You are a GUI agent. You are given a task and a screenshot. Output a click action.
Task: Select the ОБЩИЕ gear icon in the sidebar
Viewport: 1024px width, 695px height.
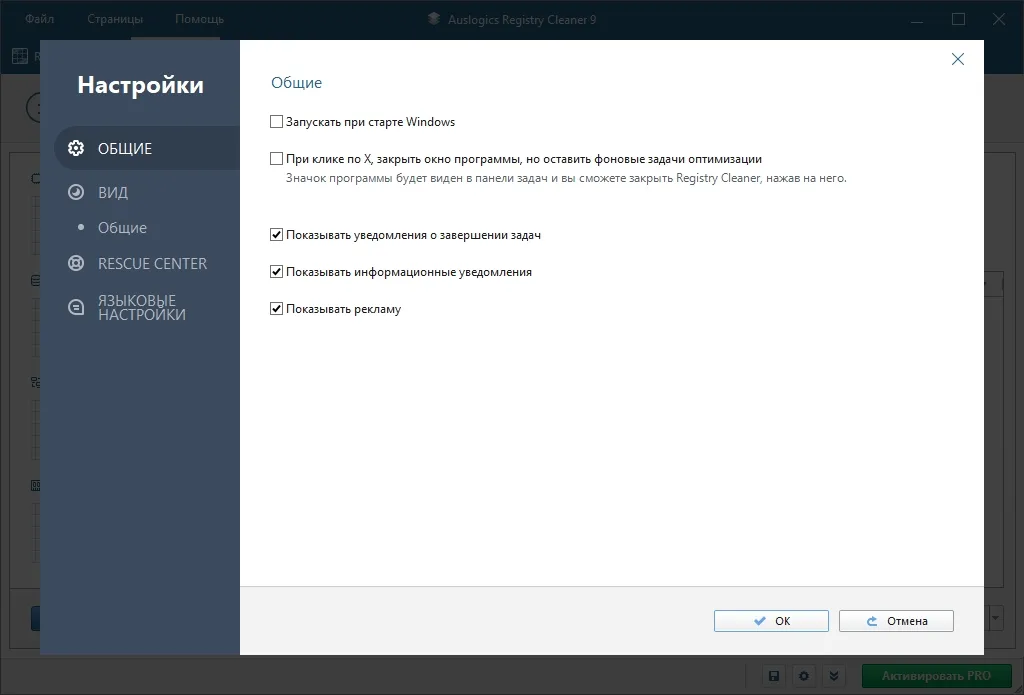(76, 148)
